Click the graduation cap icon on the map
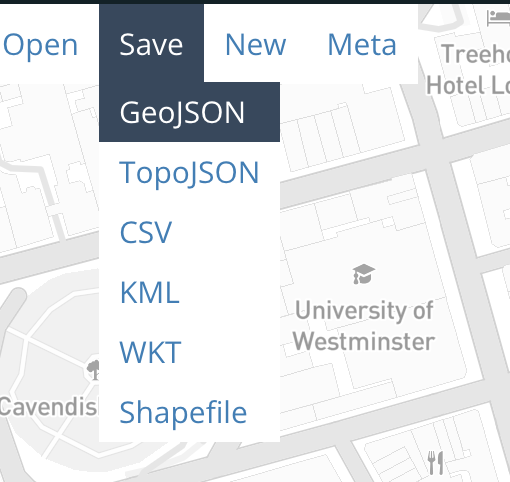 pyautogui.click(x=364, y=274)
